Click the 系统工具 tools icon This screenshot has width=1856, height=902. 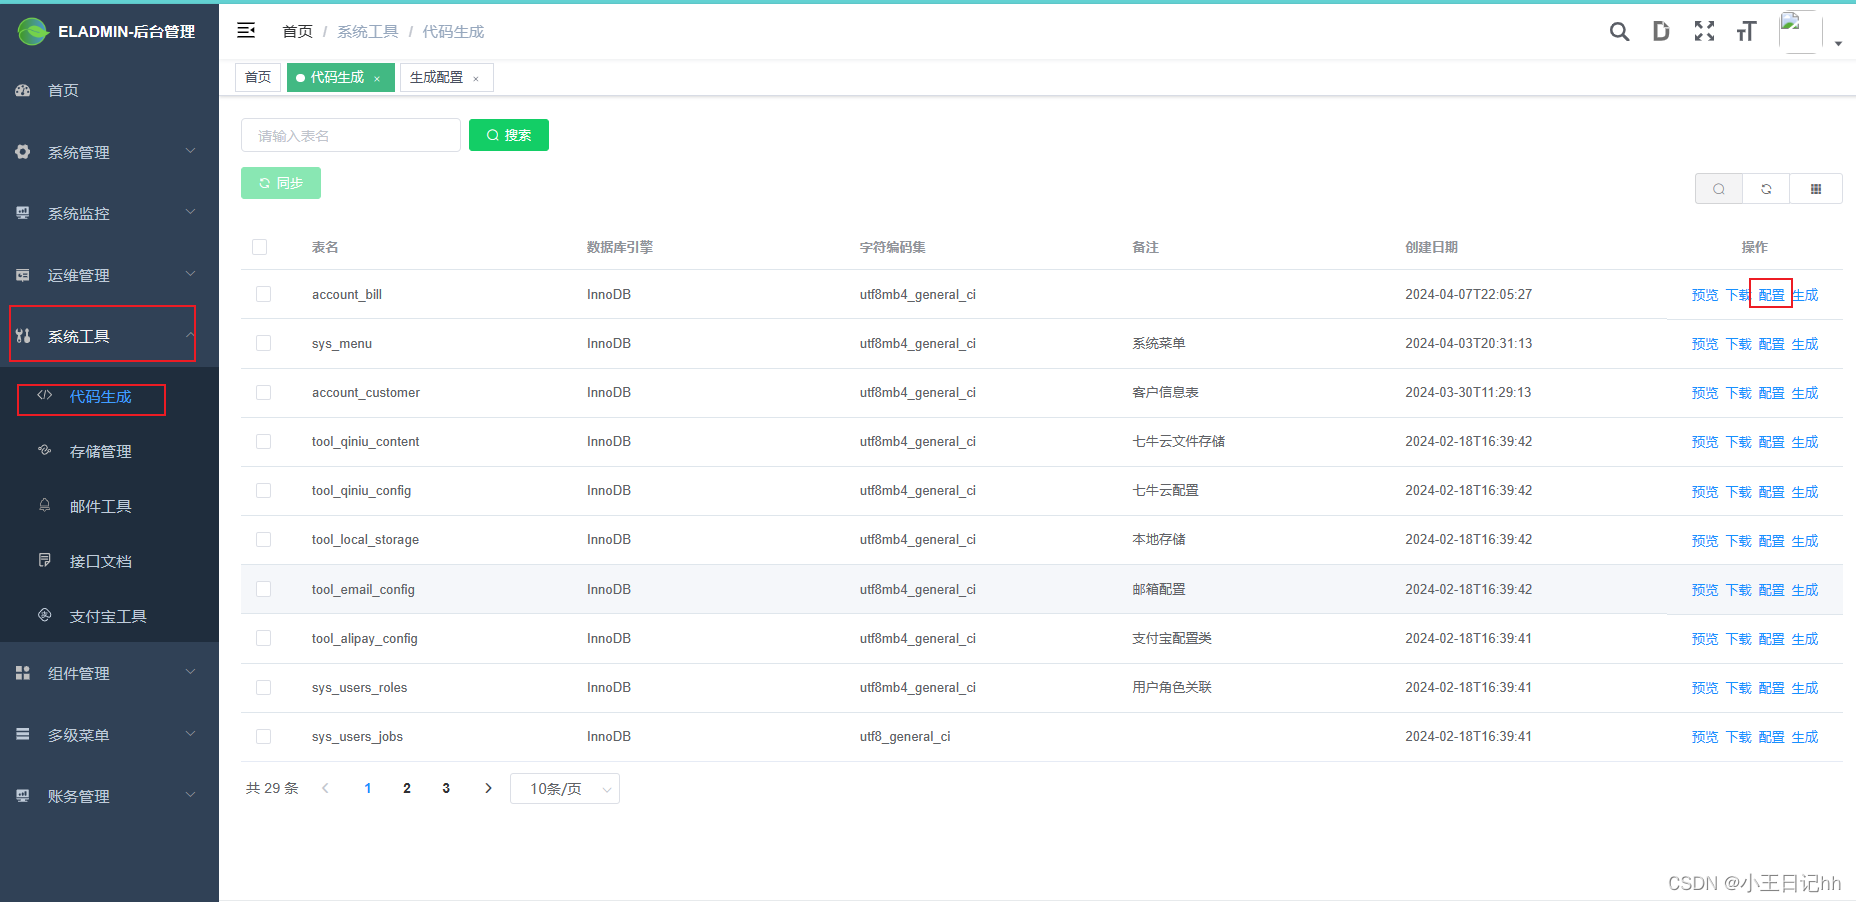[x=23, y=336]
